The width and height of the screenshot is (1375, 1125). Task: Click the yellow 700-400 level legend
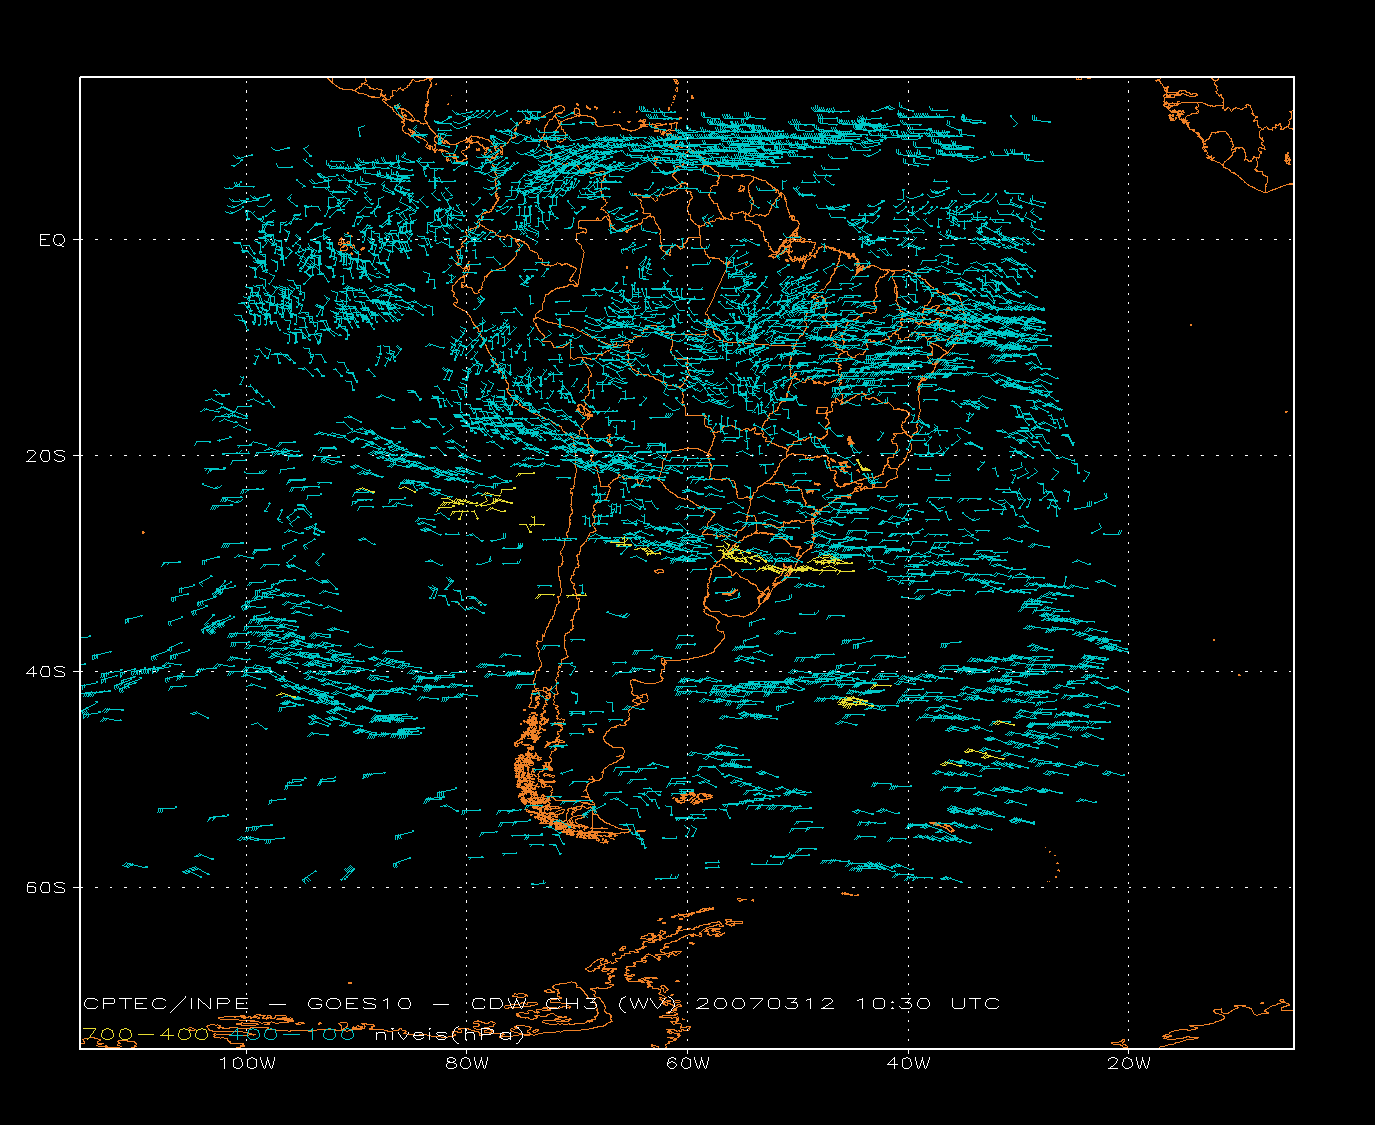tap(146, 1034)
